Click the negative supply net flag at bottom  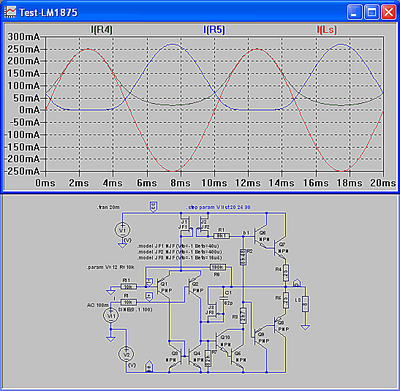(149, 366)
